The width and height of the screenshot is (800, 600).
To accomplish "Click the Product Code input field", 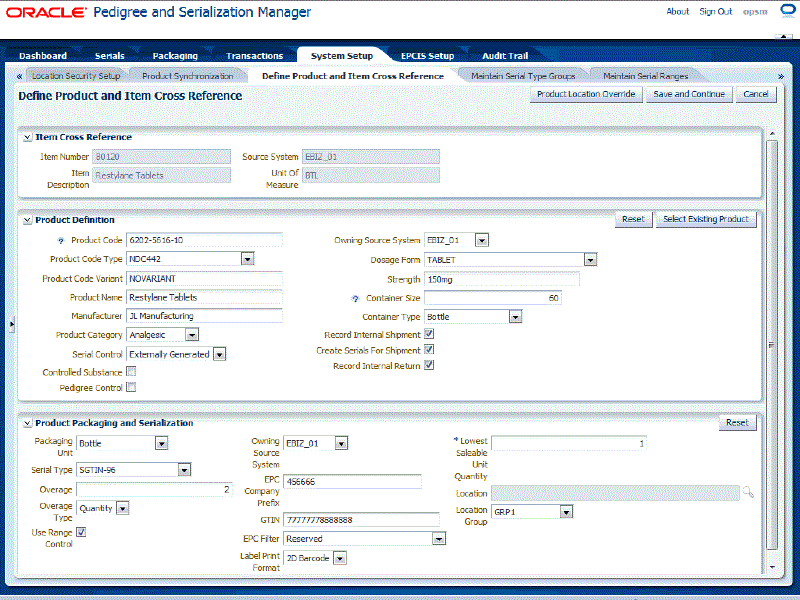I will click(204, 240).
